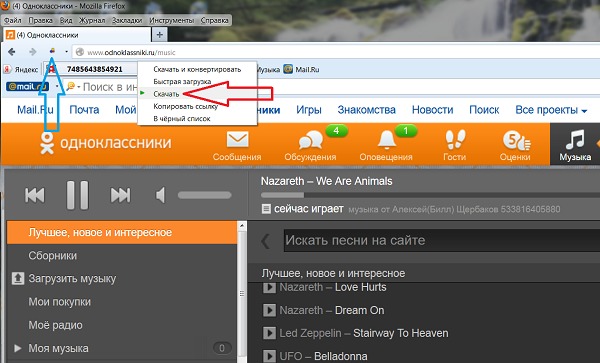Viewport: 600px width, 363px height.
Task: Adjust the player volume slider
Action: click(205, 195)
